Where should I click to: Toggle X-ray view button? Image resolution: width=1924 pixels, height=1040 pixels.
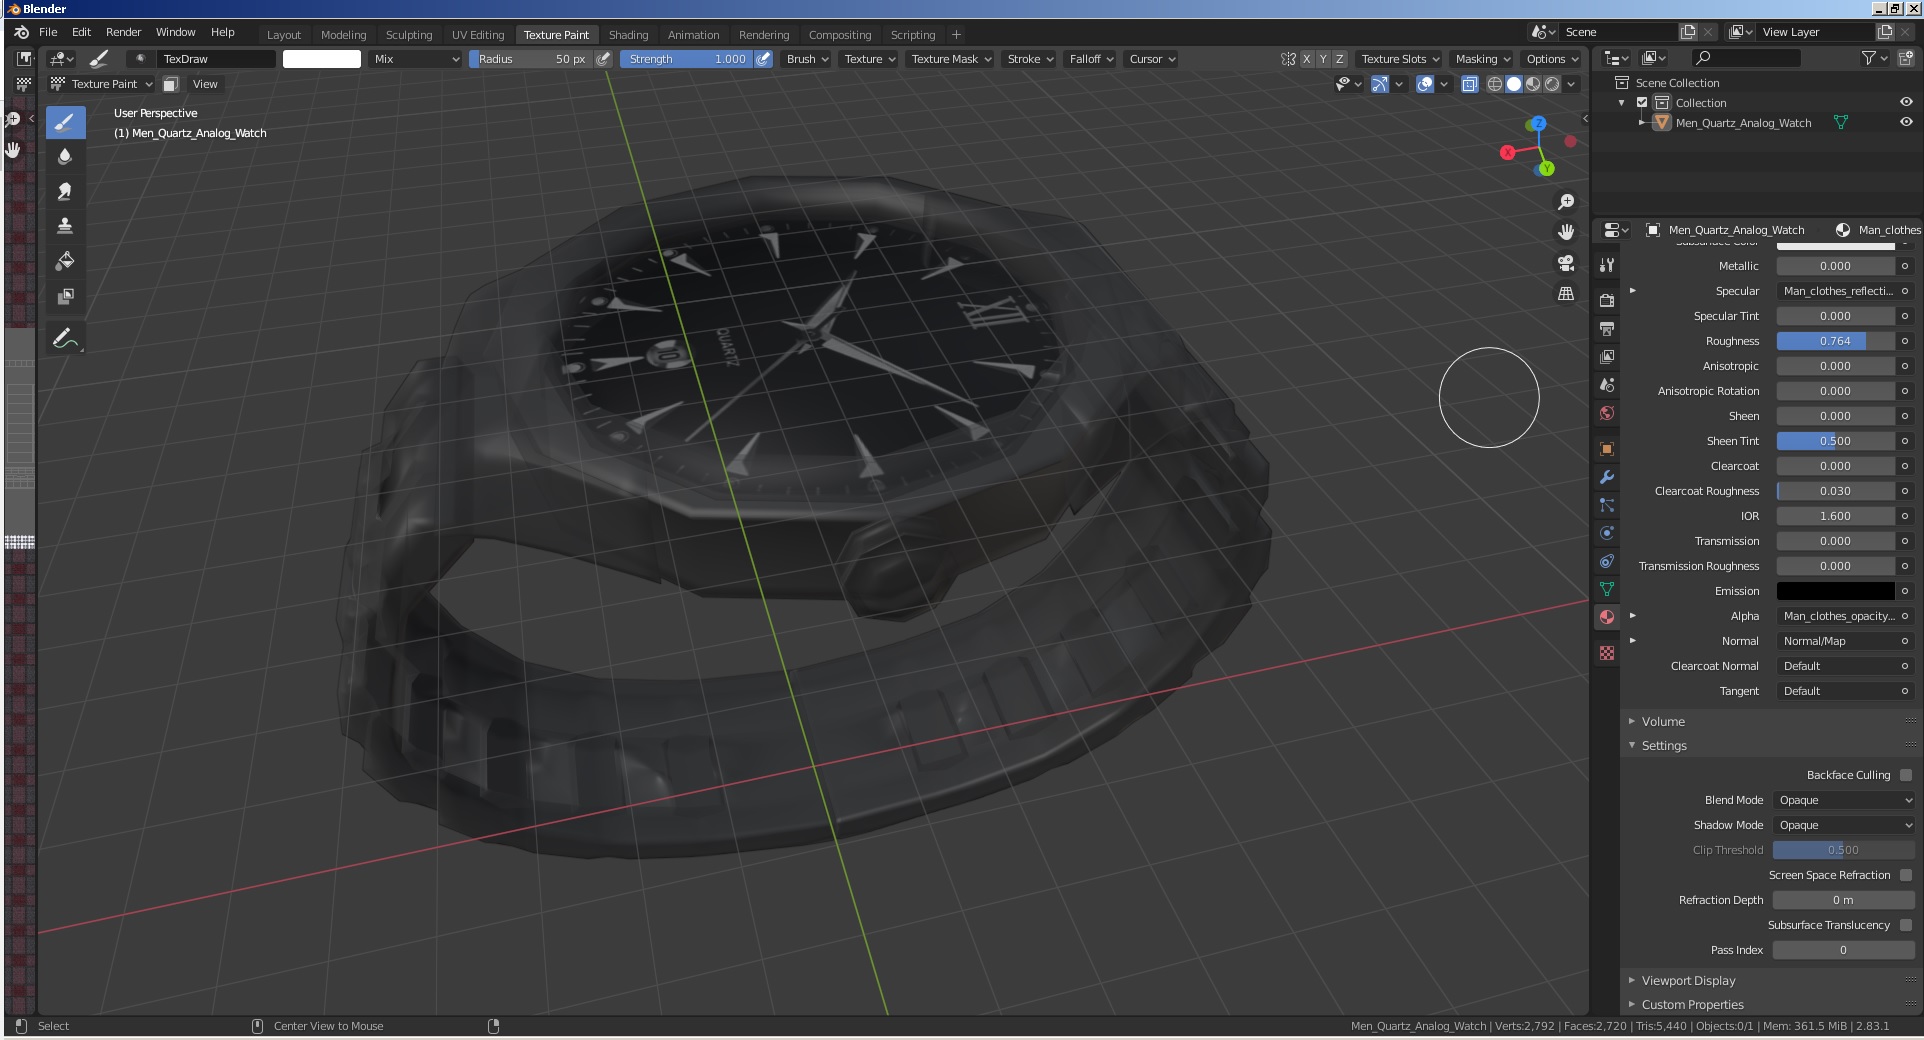[x=1470, y=84]
